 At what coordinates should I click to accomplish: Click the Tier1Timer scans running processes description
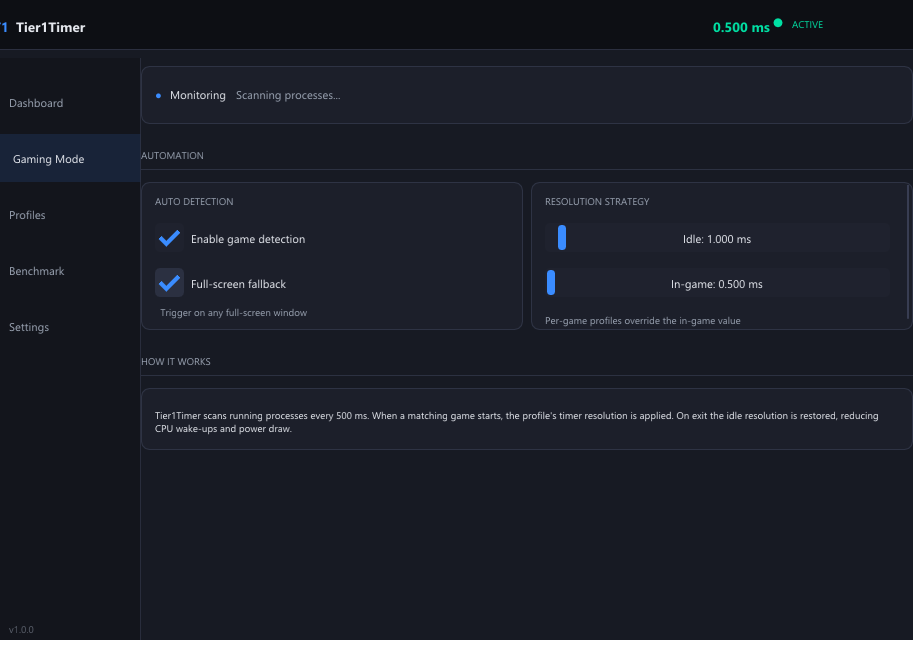pos(516,422)
